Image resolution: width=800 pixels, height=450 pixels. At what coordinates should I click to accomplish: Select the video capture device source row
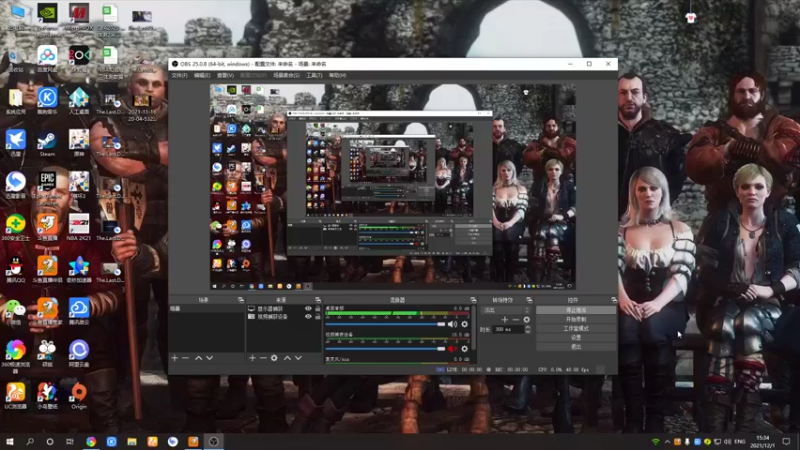284,316
